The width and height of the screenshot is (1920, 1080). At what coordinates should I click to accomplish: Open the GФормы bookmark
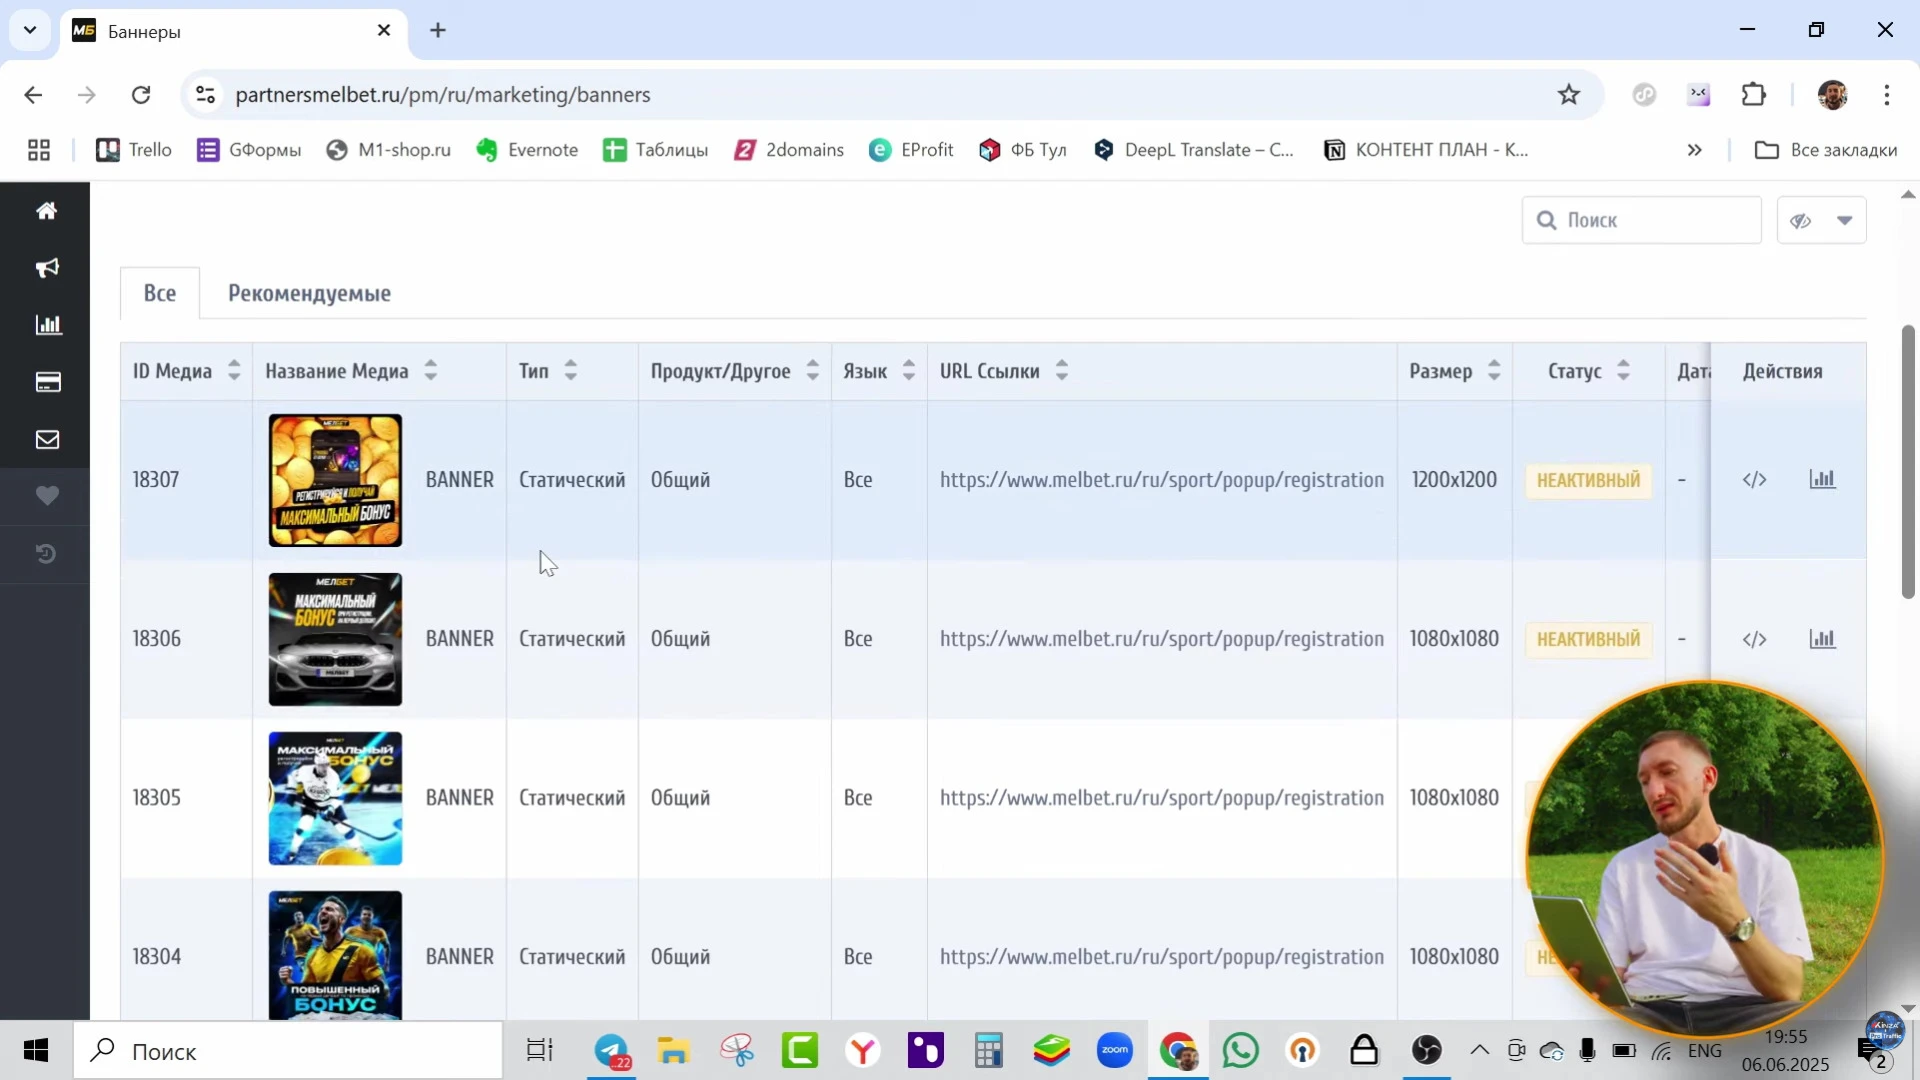(x=249, y=150)
